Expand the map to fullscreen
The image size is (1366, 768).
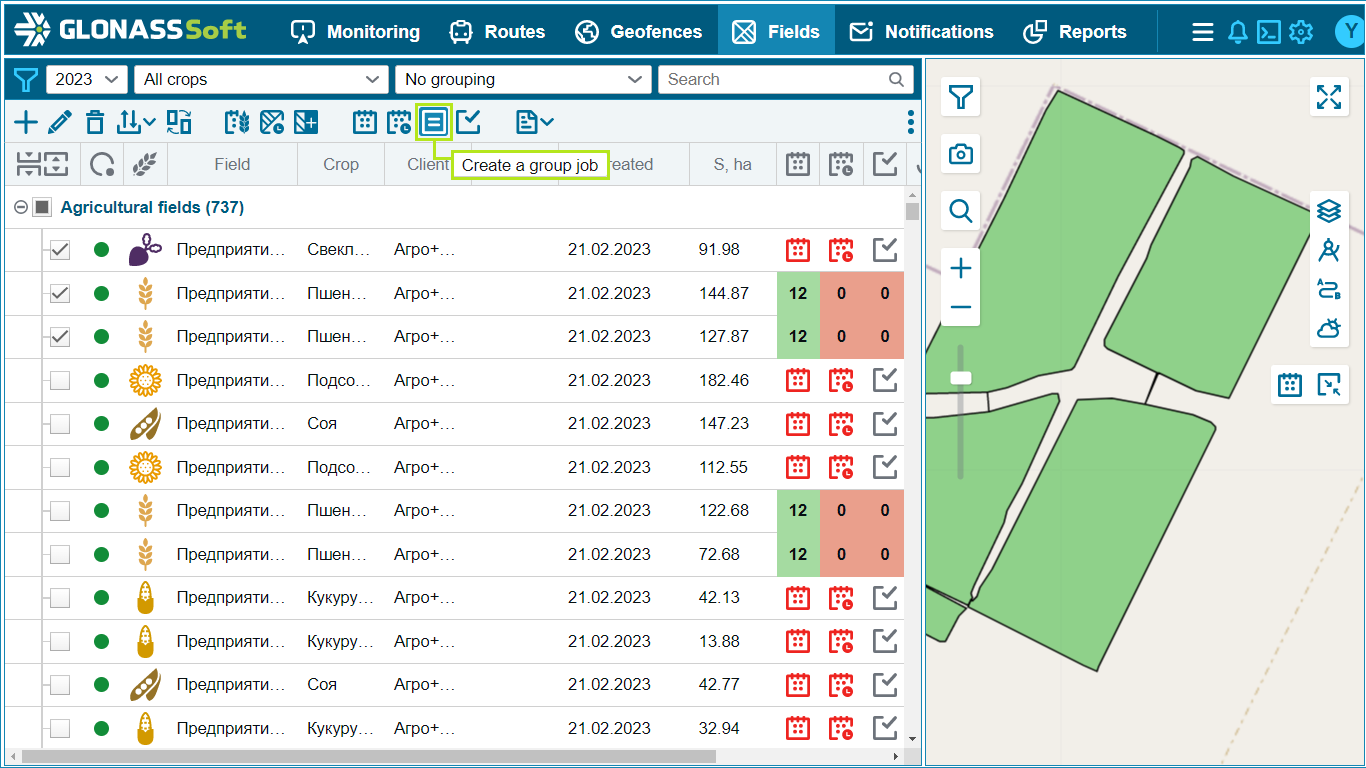(1329, 97)
